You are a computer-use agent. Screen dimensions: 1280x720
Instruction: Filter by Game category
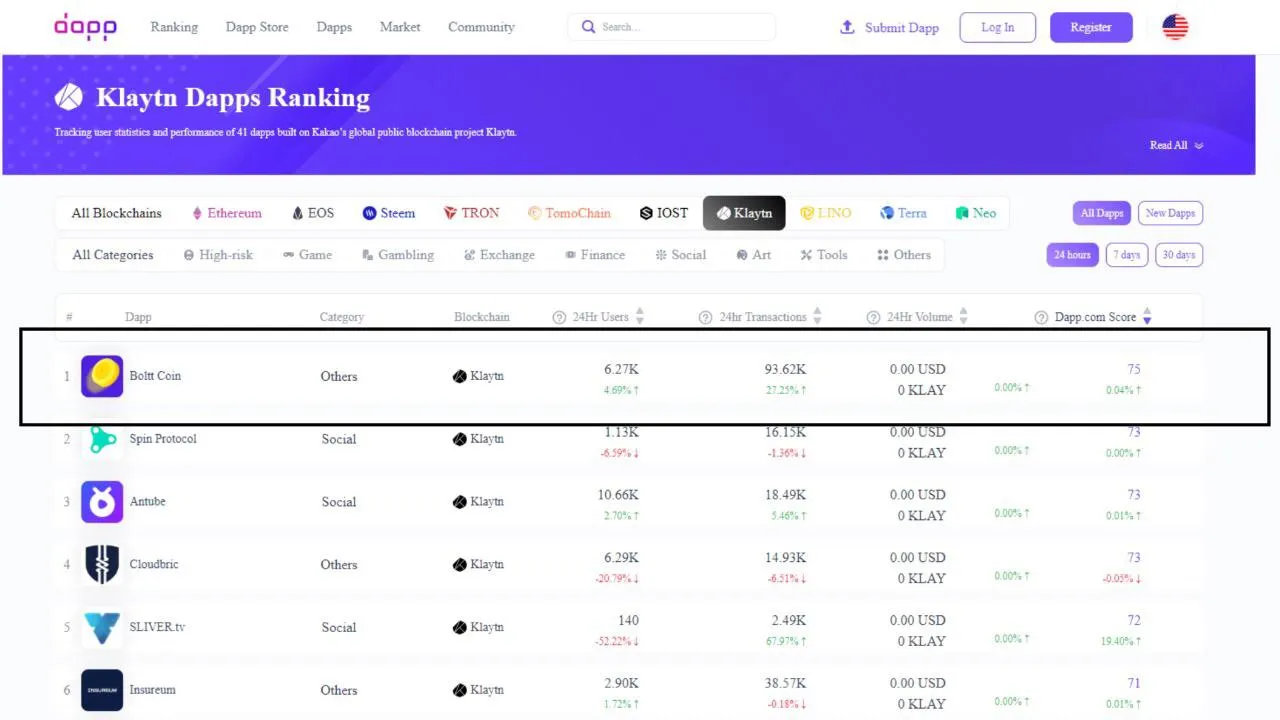307,255
